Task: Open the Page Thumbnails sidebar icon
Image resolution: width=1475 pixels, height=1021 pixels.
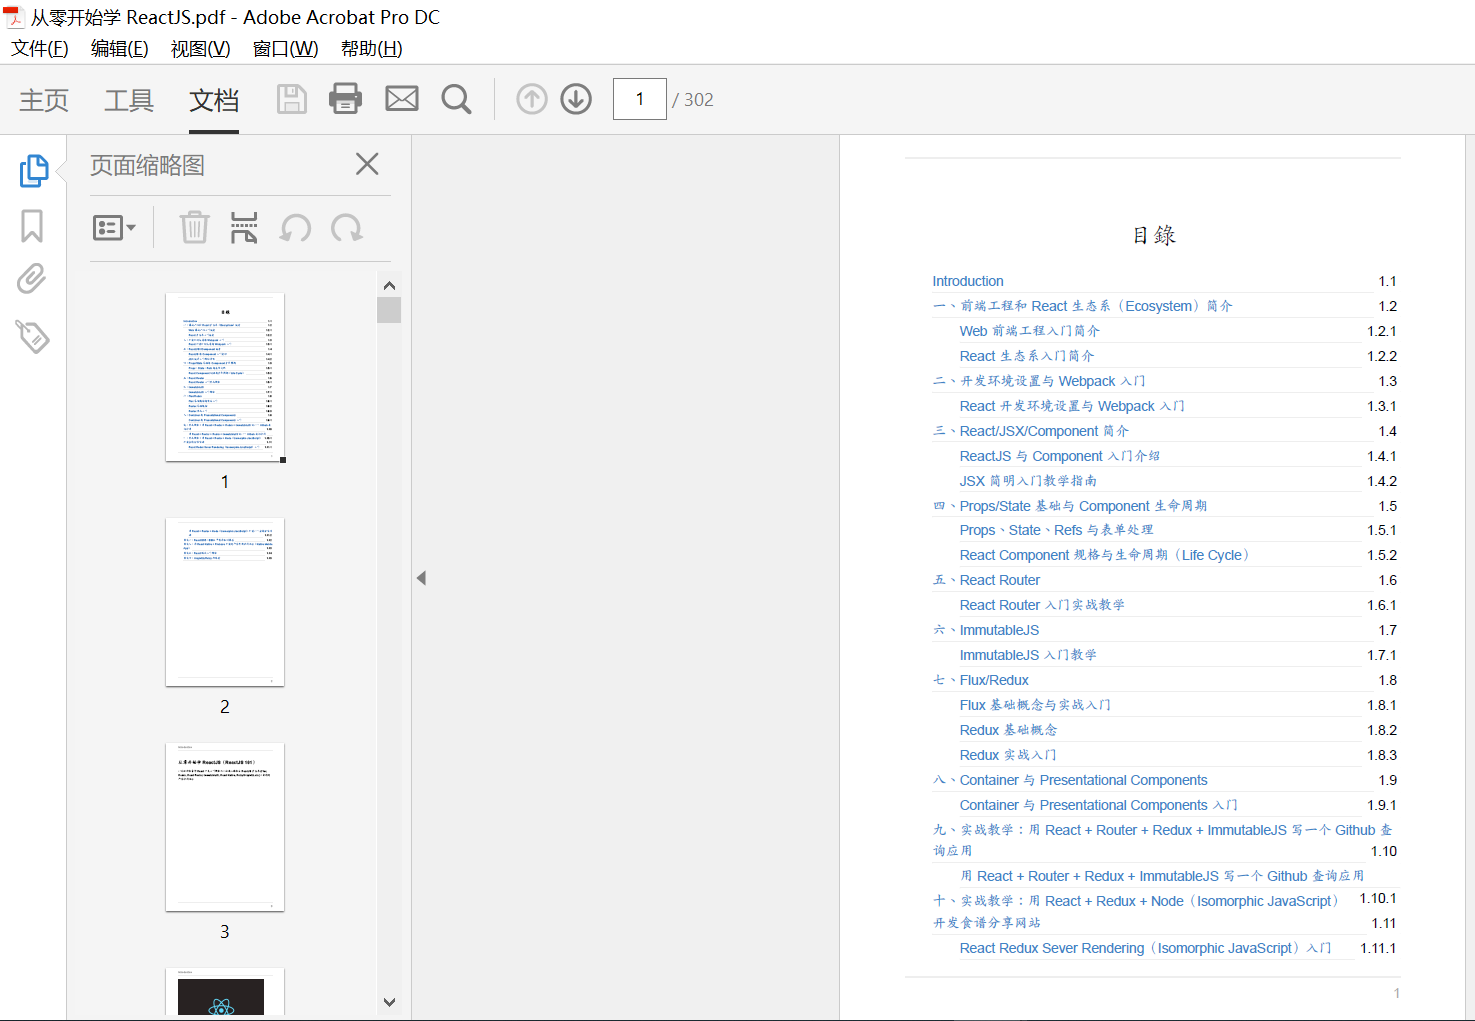Action: coord(34,170)
